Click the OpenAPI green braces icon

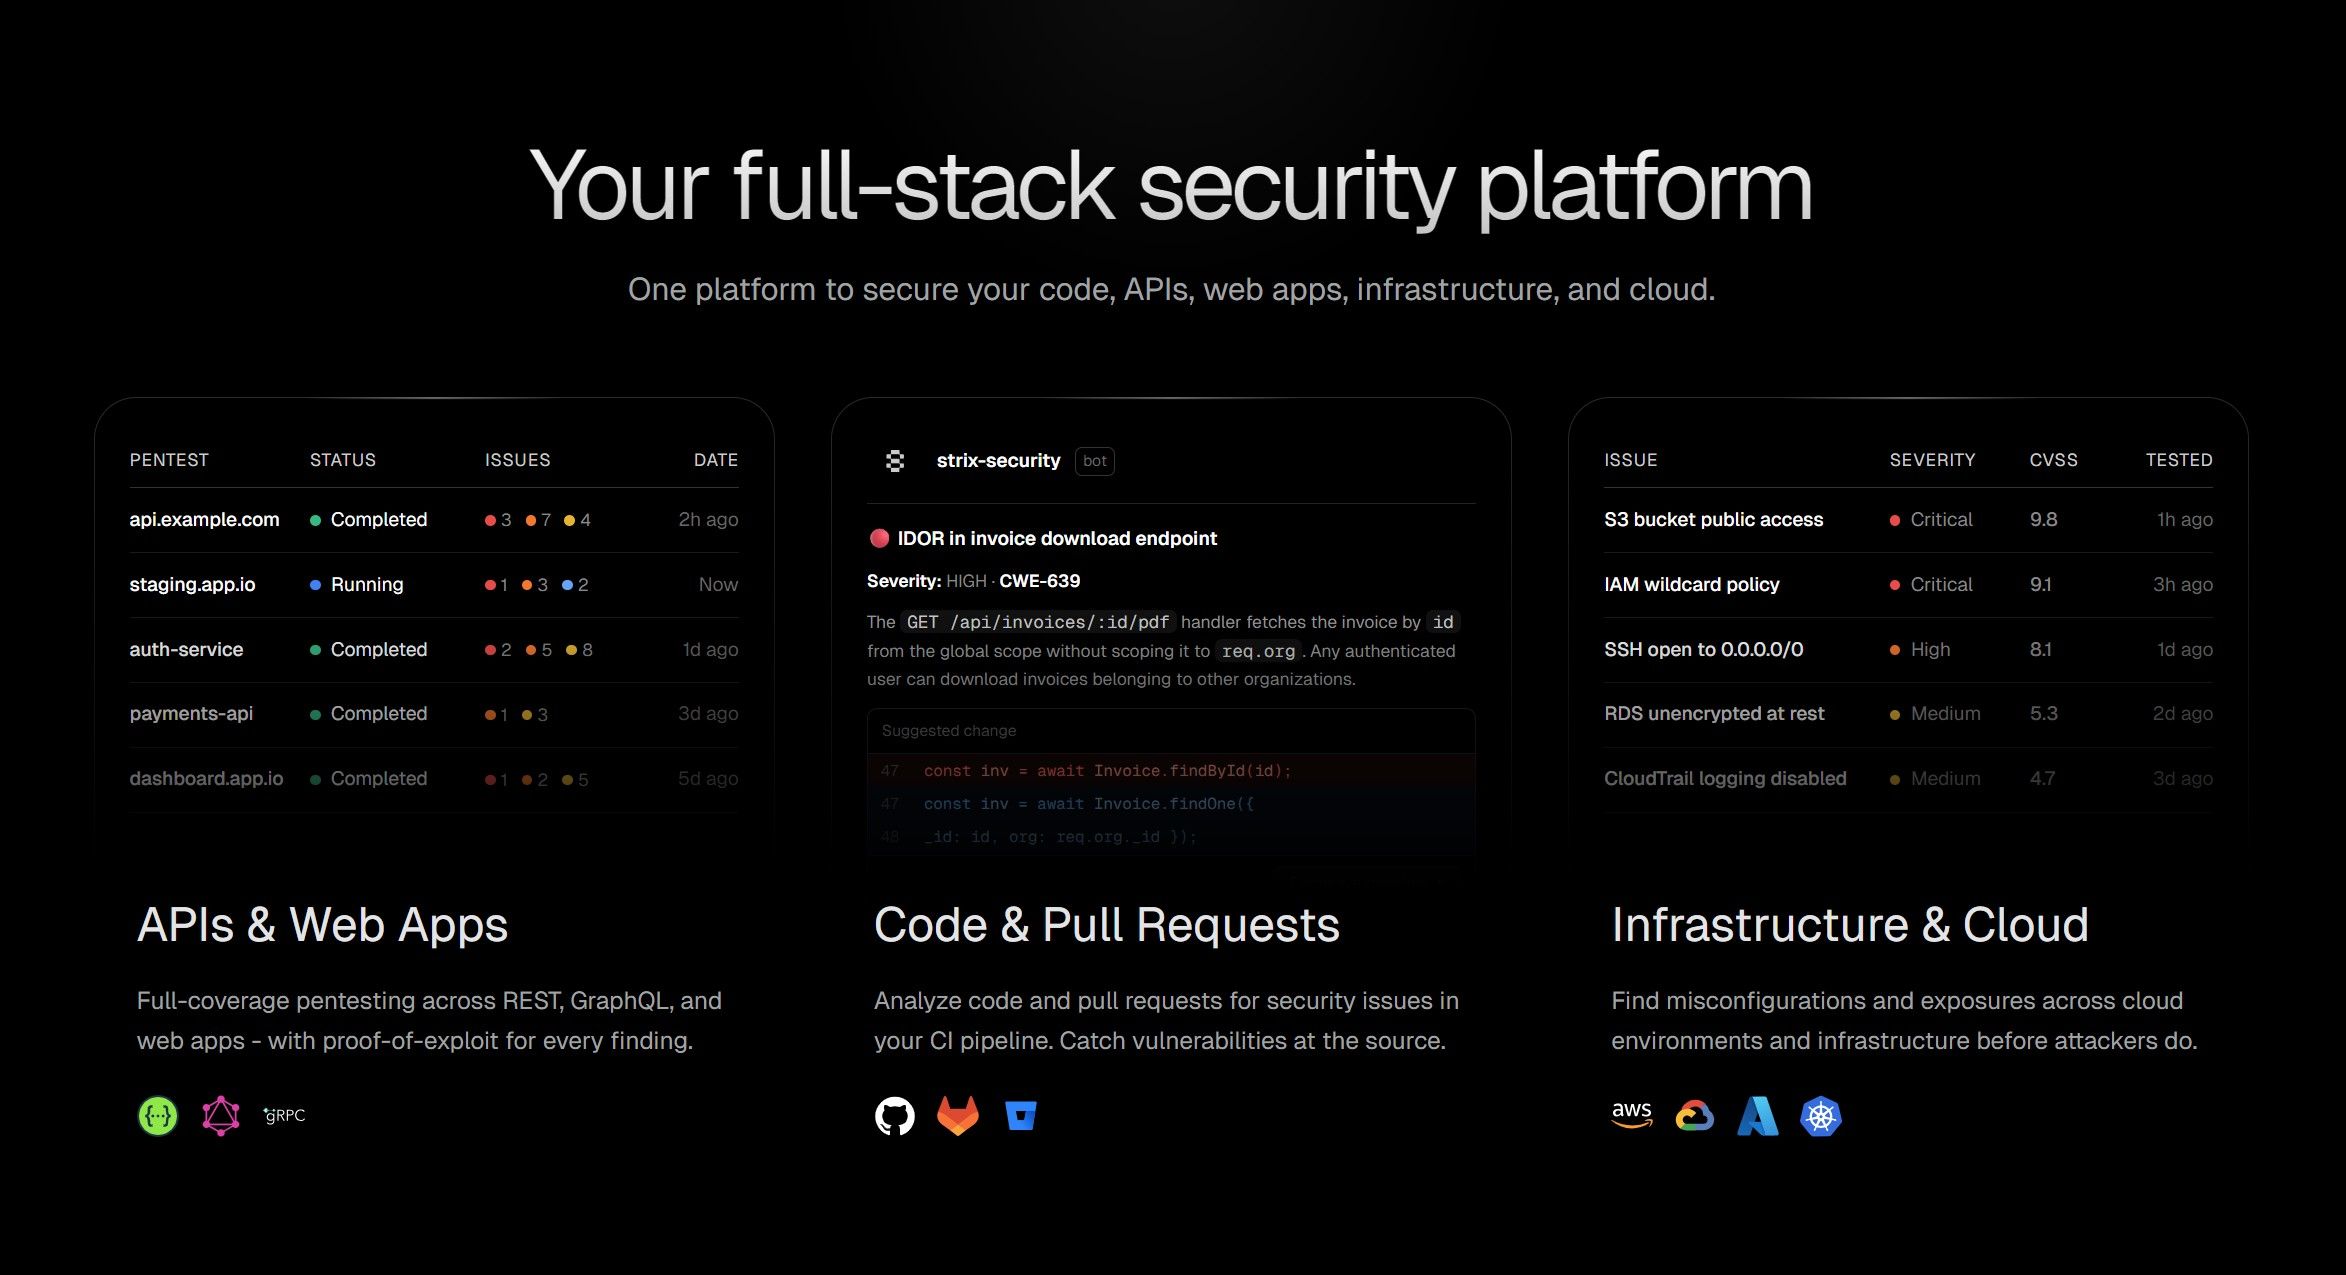pyautogui.click(x=158, y=1116)
